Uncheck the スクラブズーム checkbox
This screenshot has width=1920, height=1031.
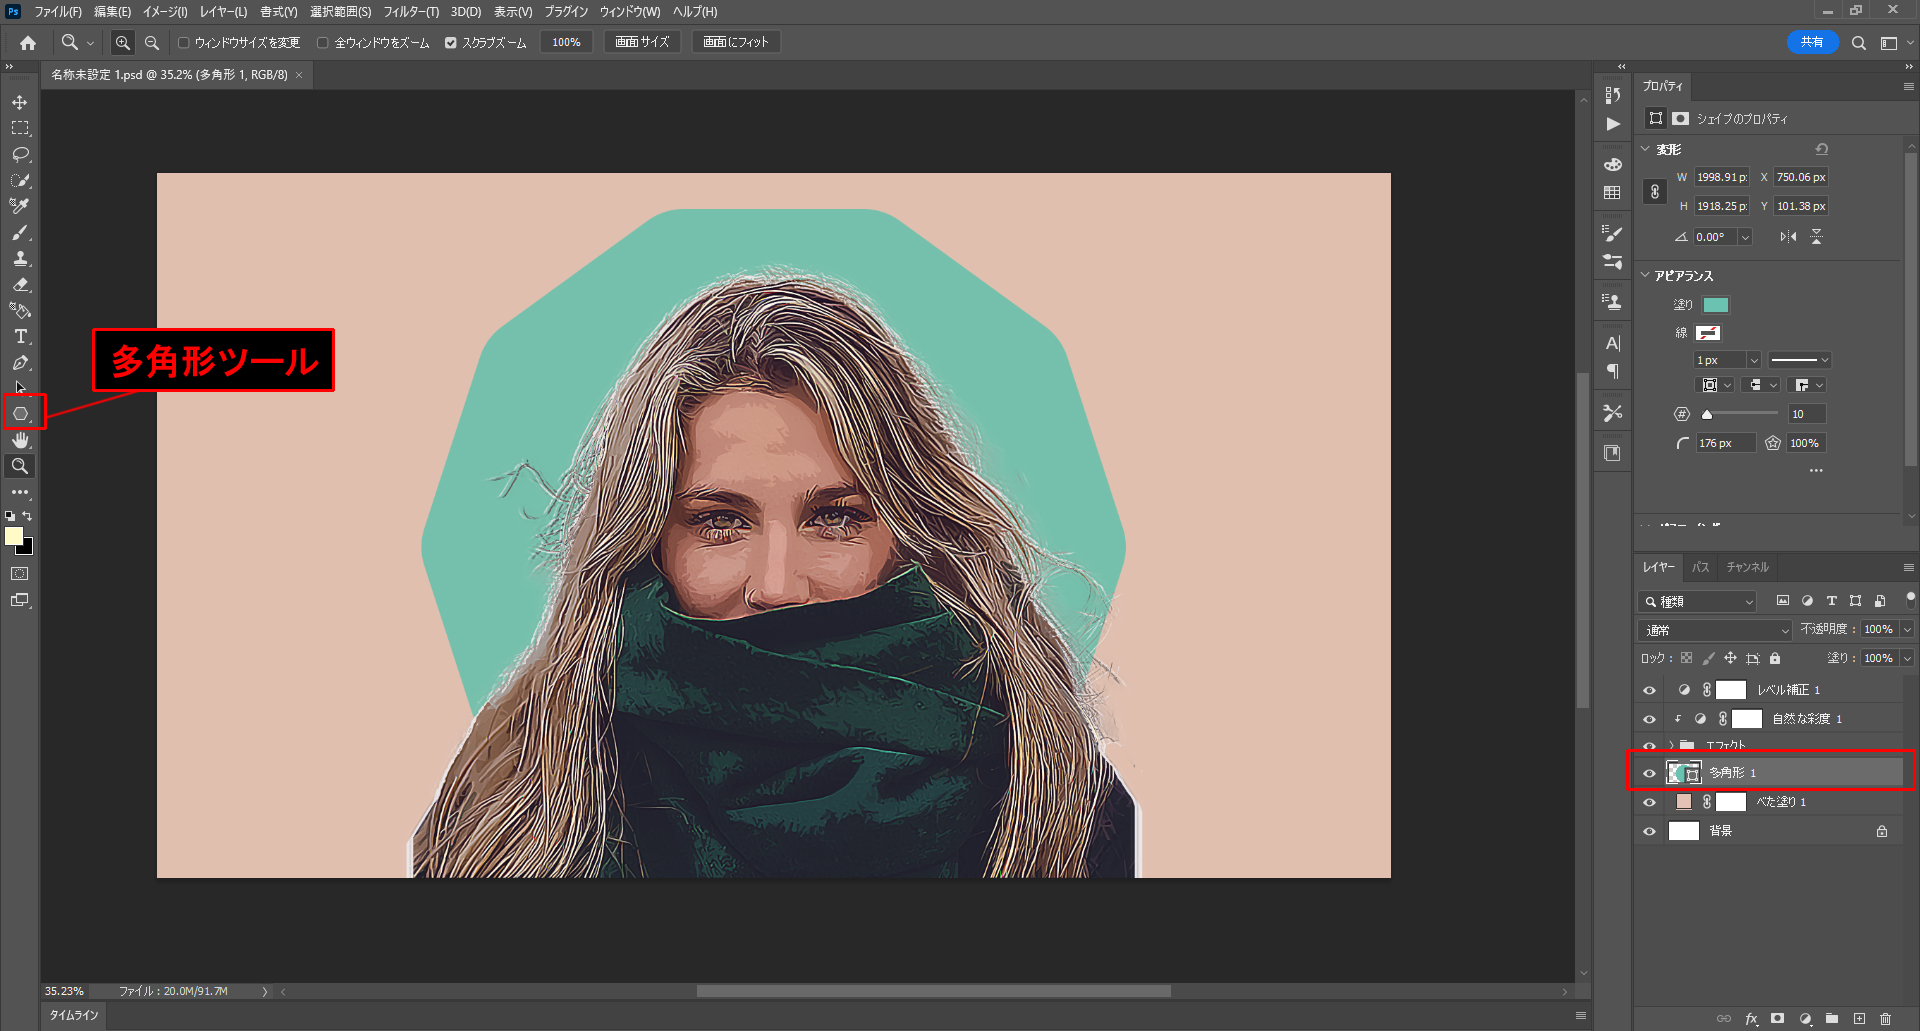coord(451,43)
